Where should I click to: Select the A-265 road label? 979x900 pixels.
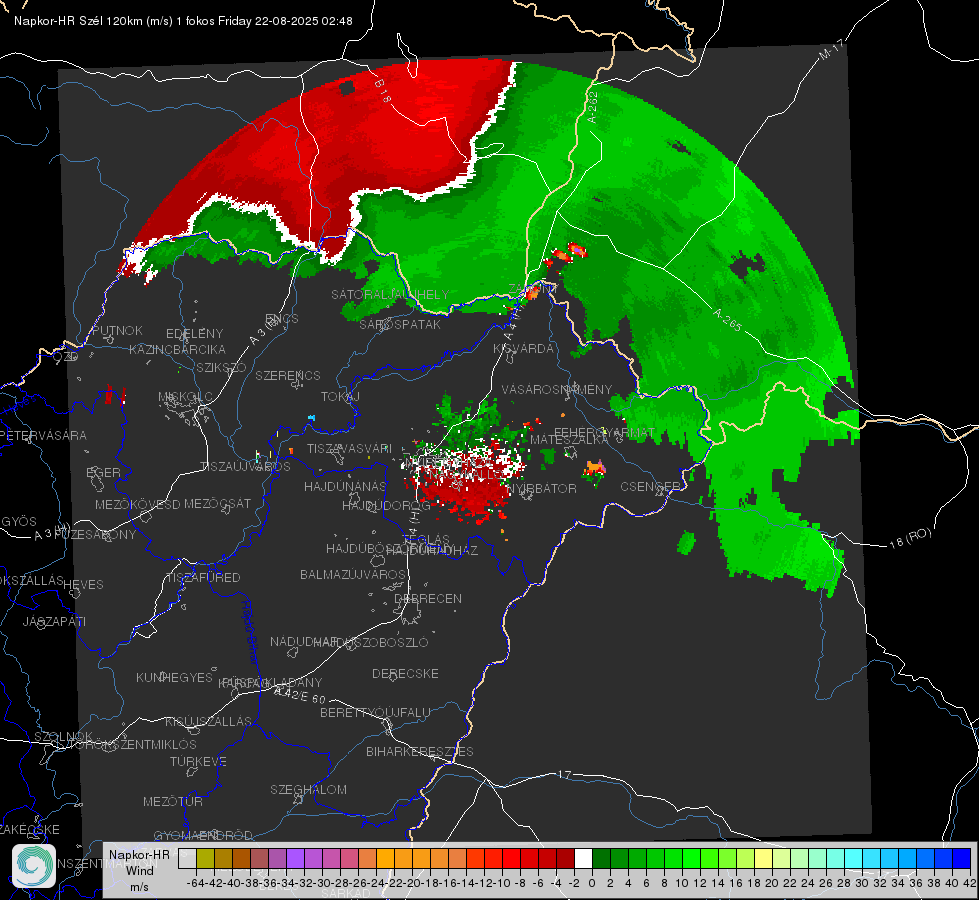pyautogui.click(x=727, y=320)
